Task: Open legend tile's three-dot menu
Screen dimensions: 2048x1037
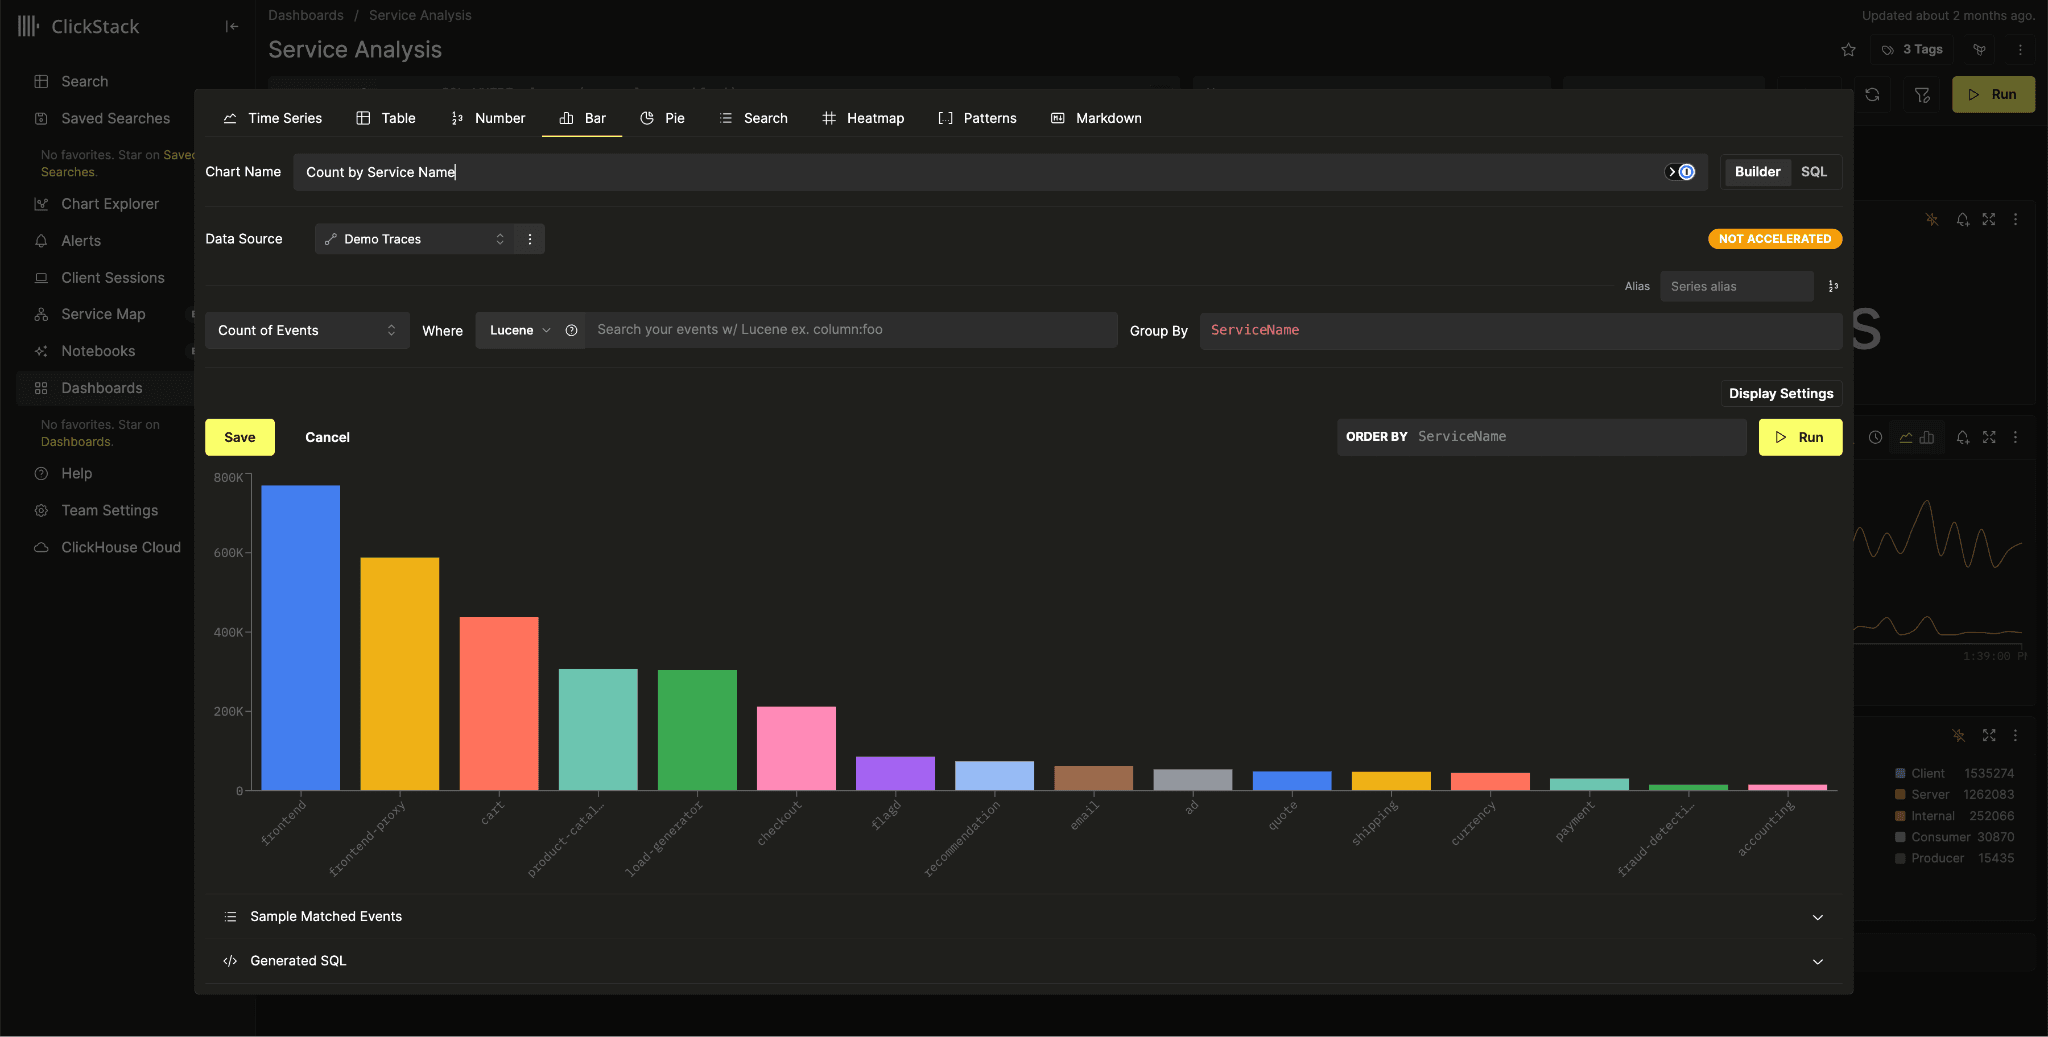Action: [x=2015, y=735]
